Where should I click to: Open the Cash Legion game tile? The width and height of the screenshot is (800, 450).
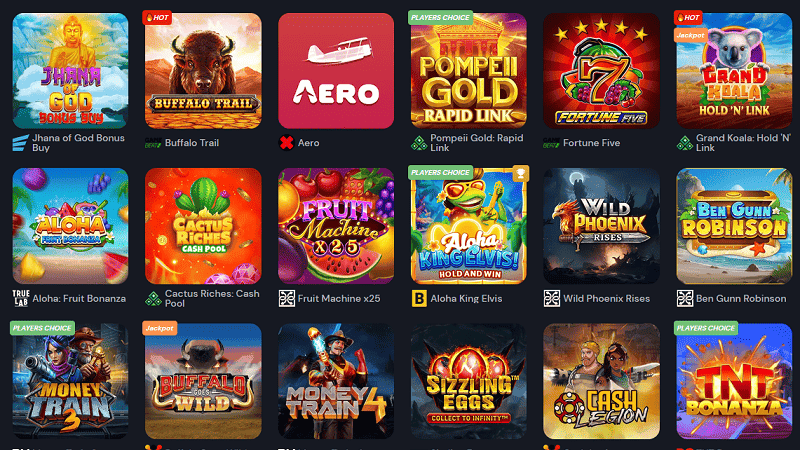point(601,381)
